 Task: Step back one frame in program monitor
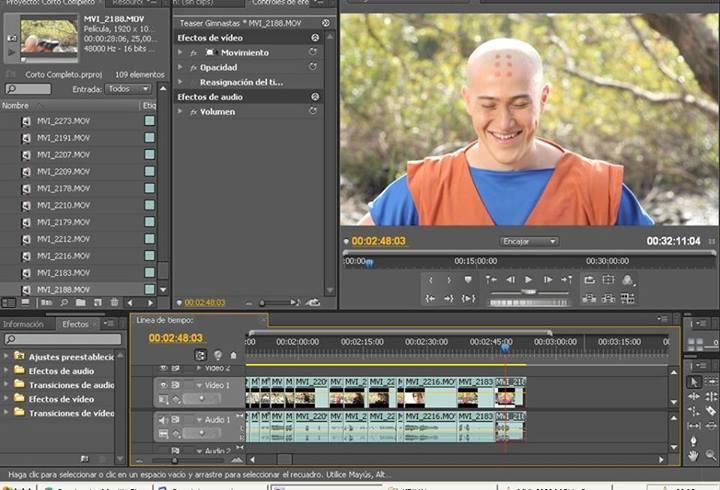(x=510, y=280)
